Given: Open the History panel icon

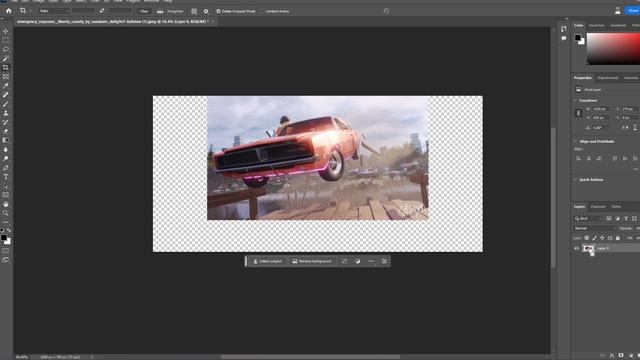Looking at the screenshot, I should click(x=564, y=29).
